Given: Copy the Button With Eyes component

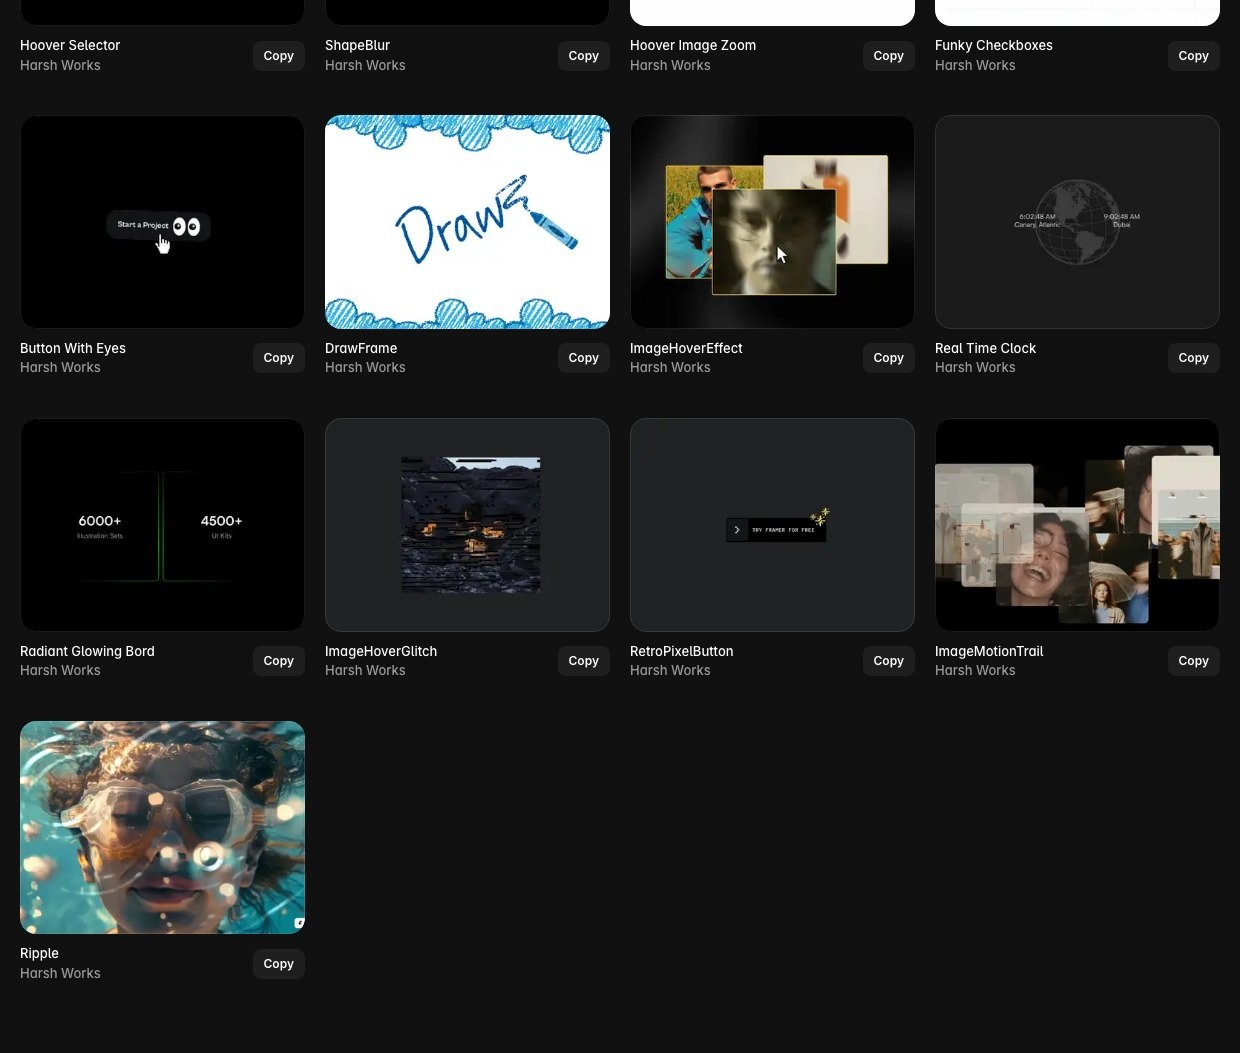Looking at the screenshot, I should [x=278, y=358].
